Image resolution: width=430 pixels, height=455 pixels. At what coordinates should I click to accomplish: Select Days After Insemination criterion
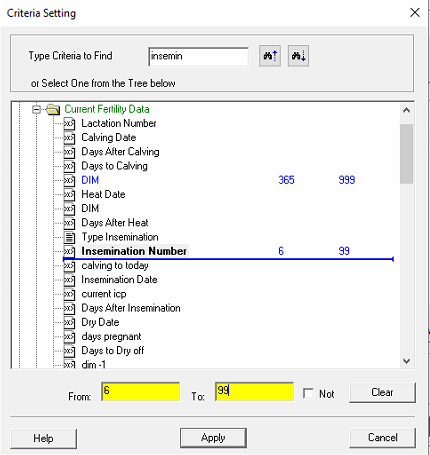pyautogui.click(x=131, y=308)
